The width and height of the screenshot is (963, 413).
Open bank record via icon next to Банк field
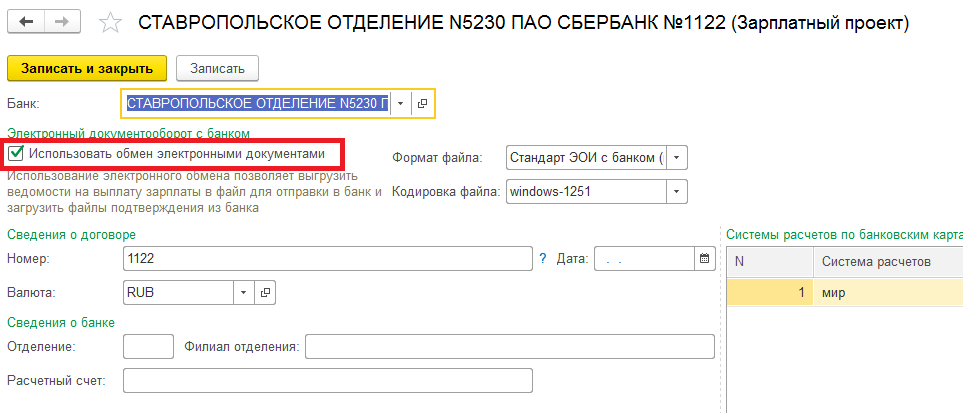coord(422,104)
